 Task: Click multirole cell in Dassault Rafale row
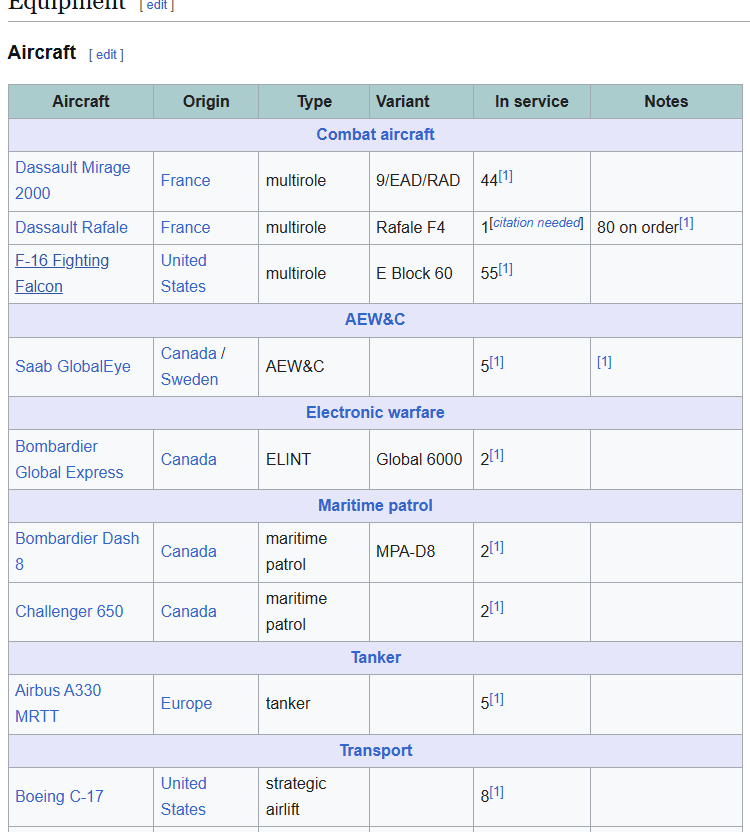click(x=314, y=228)
